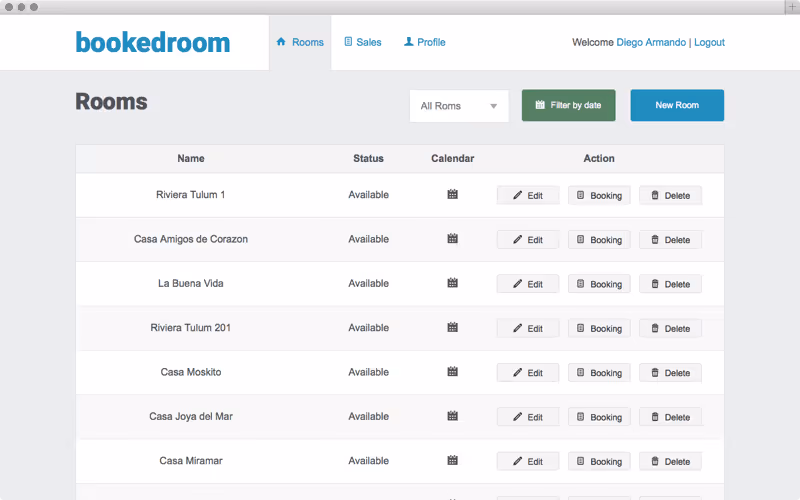Click the Action column header
The height and width of the screenshot is (500, 800).
point(599,158)
